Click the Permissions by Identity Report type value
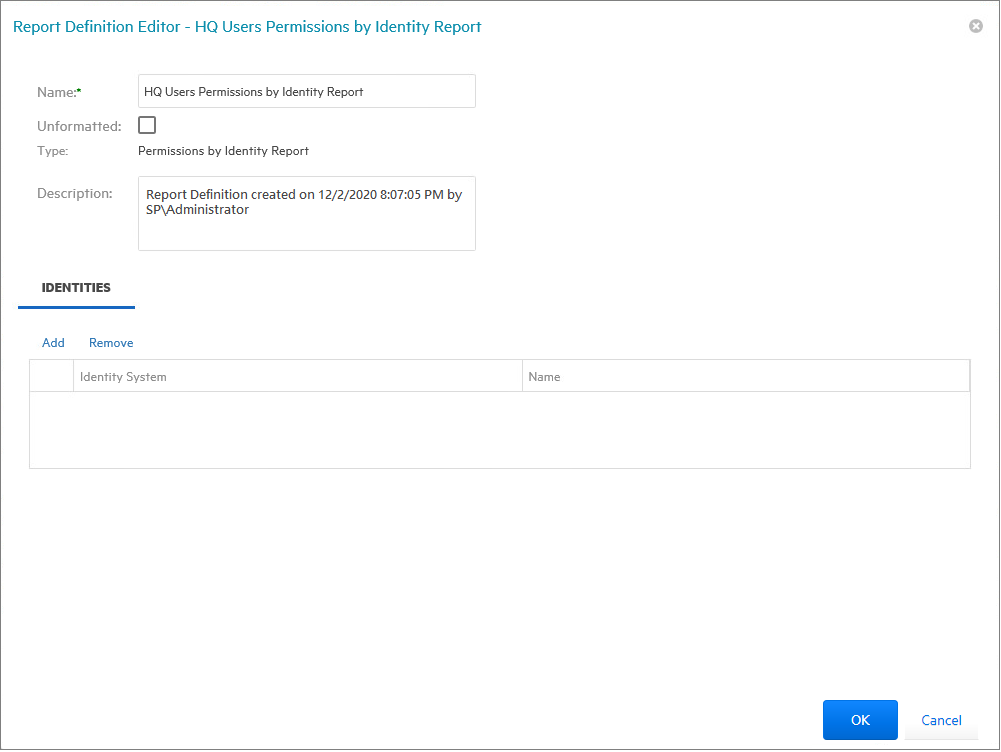This screenshot has height=752, width=1001. (x=223, y=151)
